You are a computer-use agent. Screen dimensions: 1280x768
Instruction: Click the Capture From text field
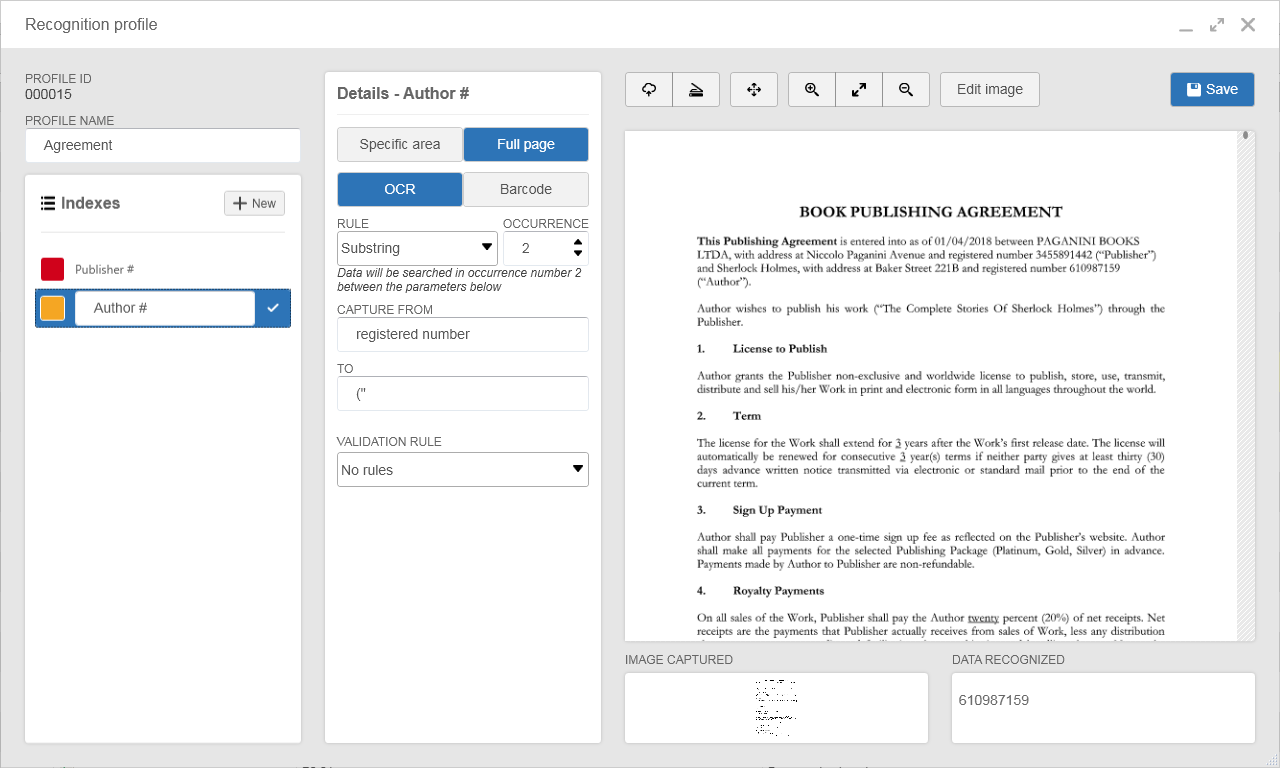[463, 334]
